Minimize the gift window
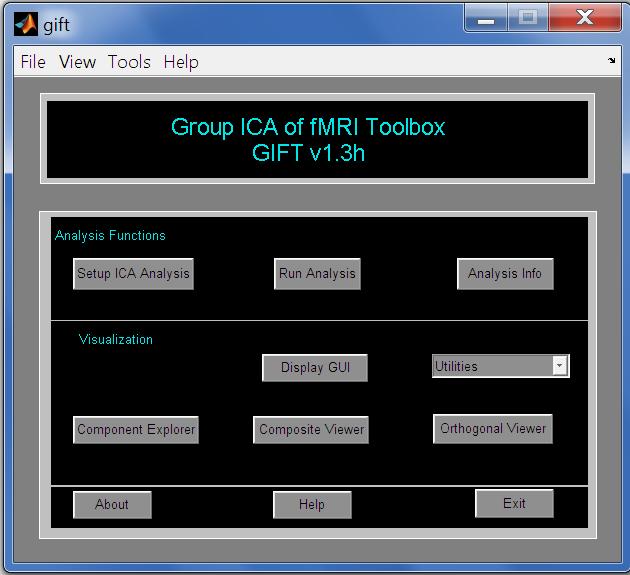The image size is (630, 575). (486, 17)
